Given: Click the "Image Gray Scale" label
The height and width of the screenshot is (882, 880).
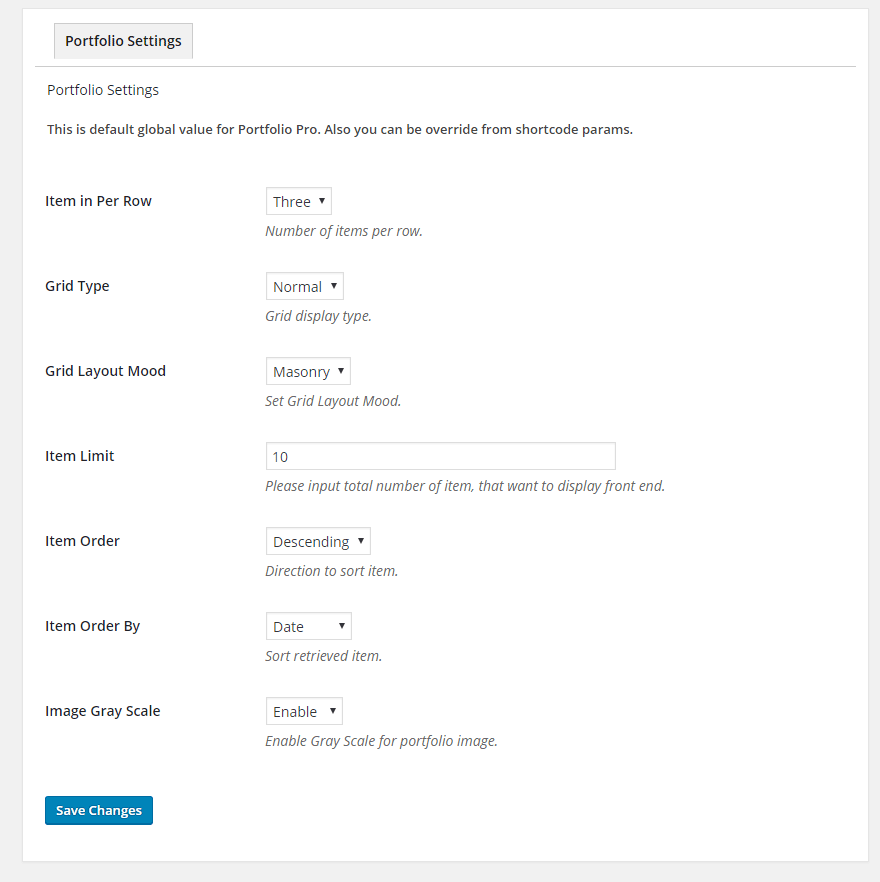Looking at the screenshot, I should [x=103, y=711].
